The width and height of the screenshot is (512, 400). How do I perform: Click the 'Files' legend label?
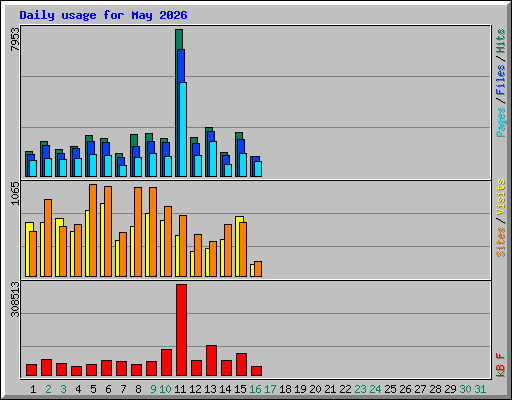tap(500, 80)
